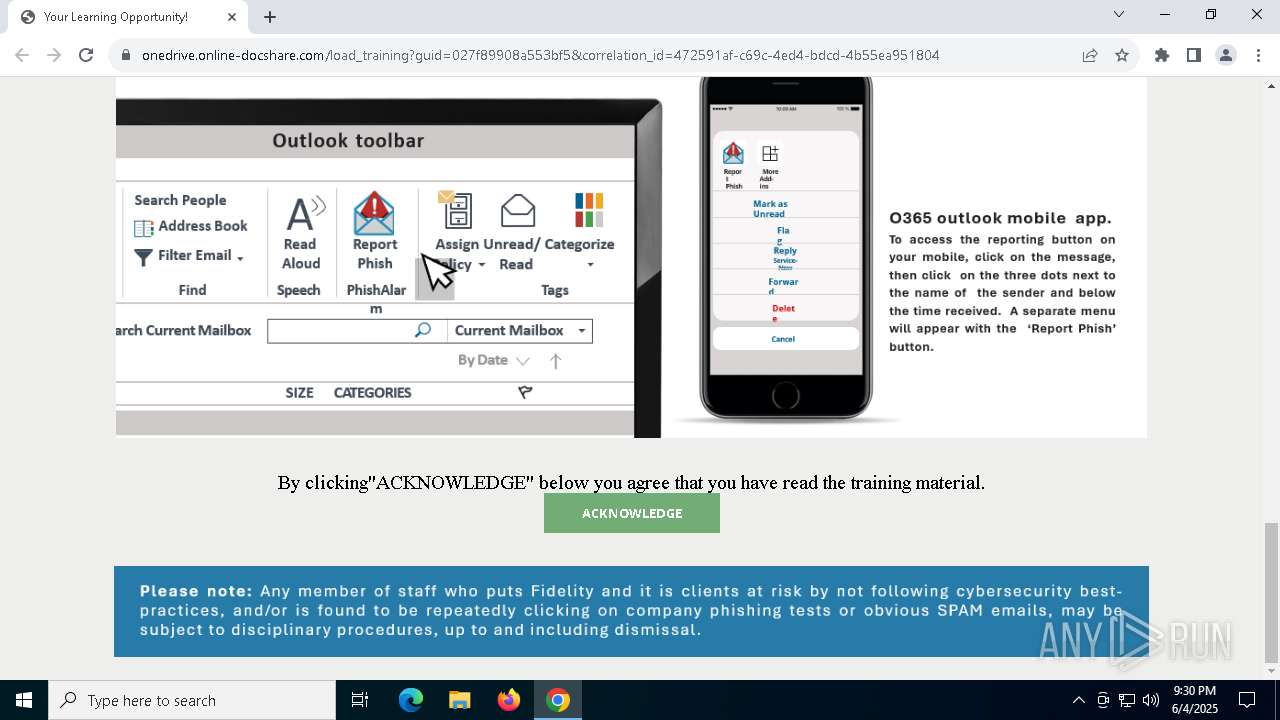The image size is (1280, 720).
Task: Click the browser forward arrow
Action: [x=54, y=55]
